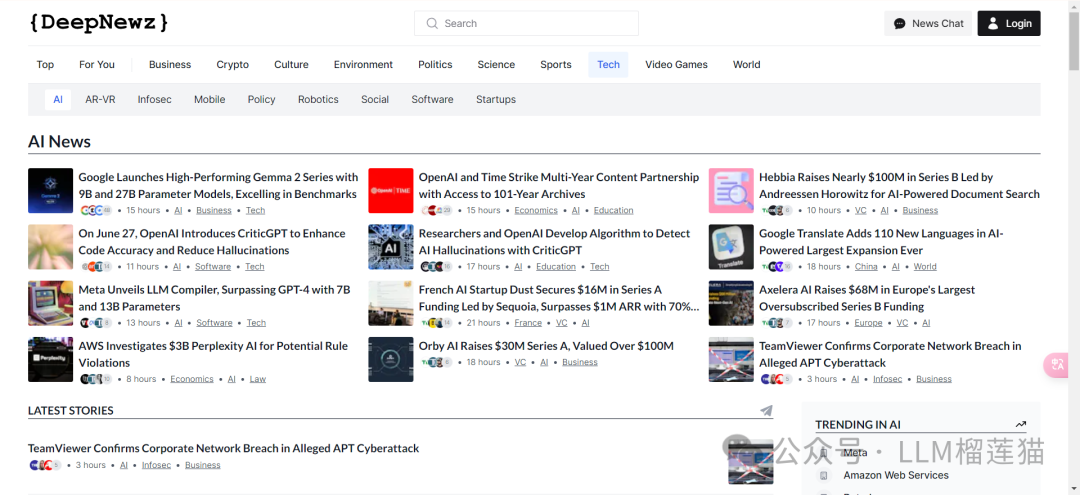Open the French startup Dust thumbnail
This screenshot has width=1080, height=495.
pos(391,303)
